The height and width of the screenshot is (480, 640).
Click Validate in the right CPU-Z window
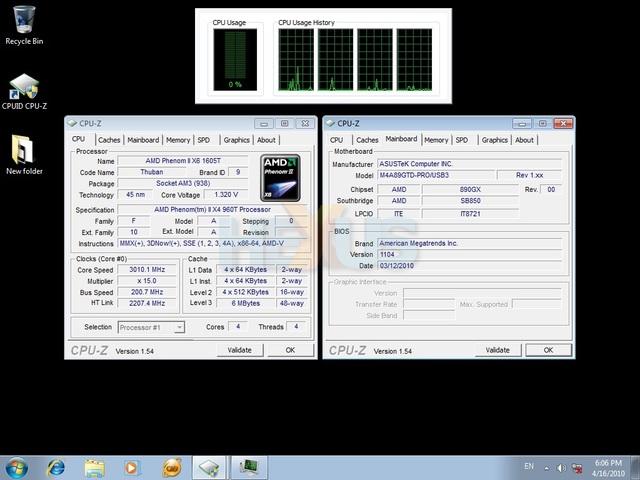pos(498,350)
